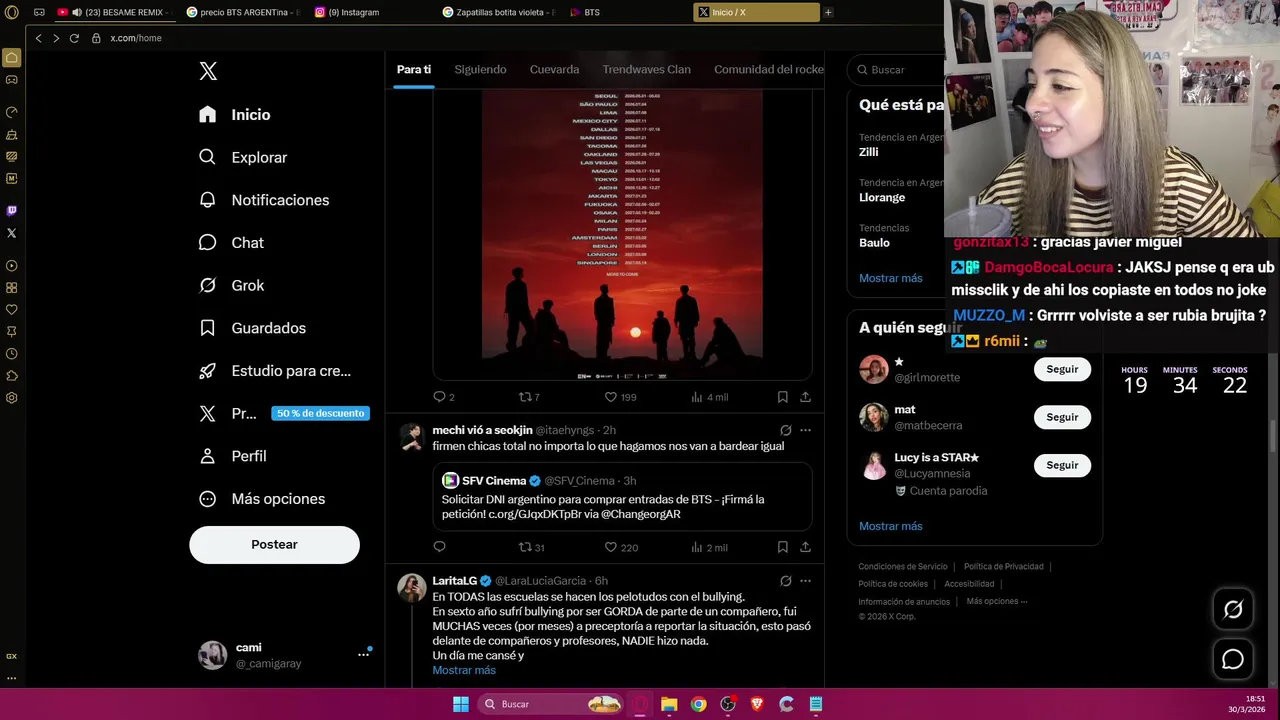Switch to the Instagram browser tab
This screenshot has height=720, width=1280.
(x=371, y=12)
